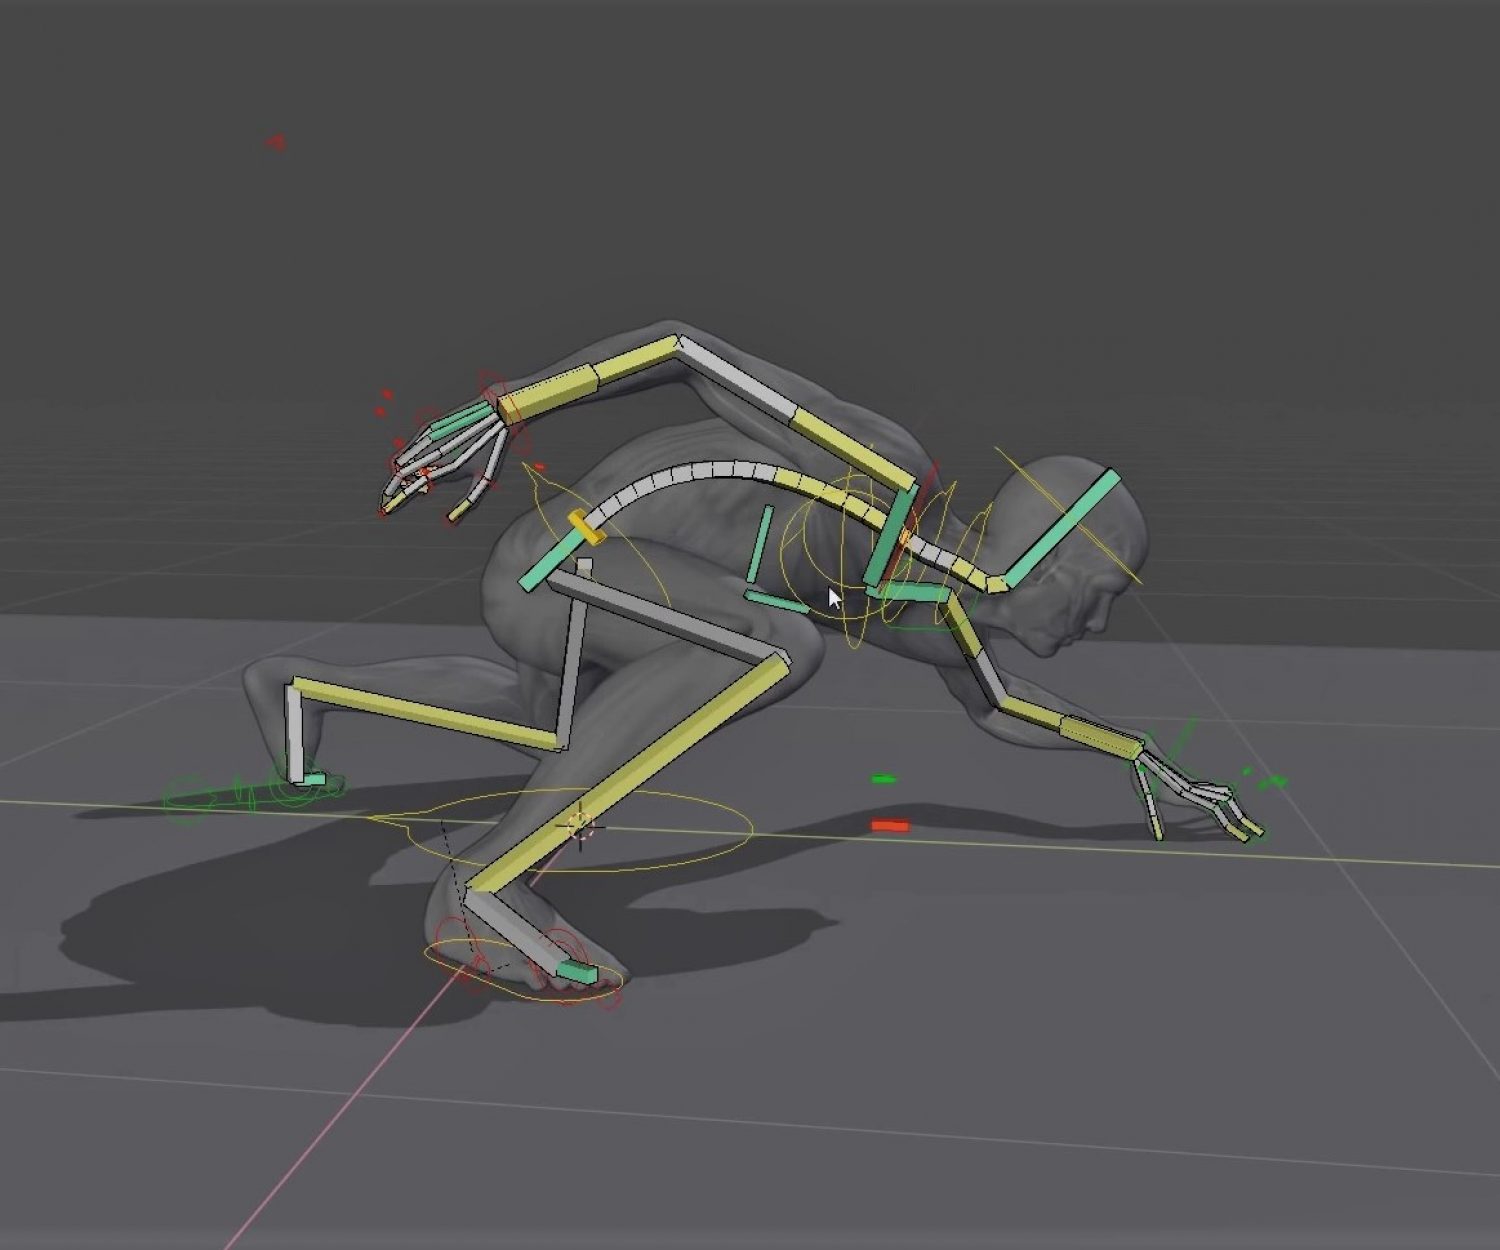Select the 3D cursor crosshair near the shin
This screenshot has width=1500, height=1250.
(580, 826)
